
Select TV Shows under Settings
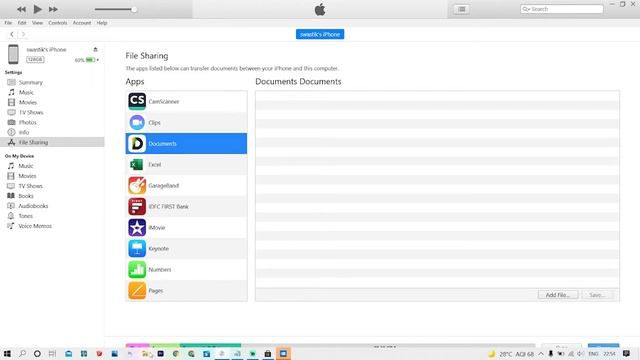[x=31, y=112]
